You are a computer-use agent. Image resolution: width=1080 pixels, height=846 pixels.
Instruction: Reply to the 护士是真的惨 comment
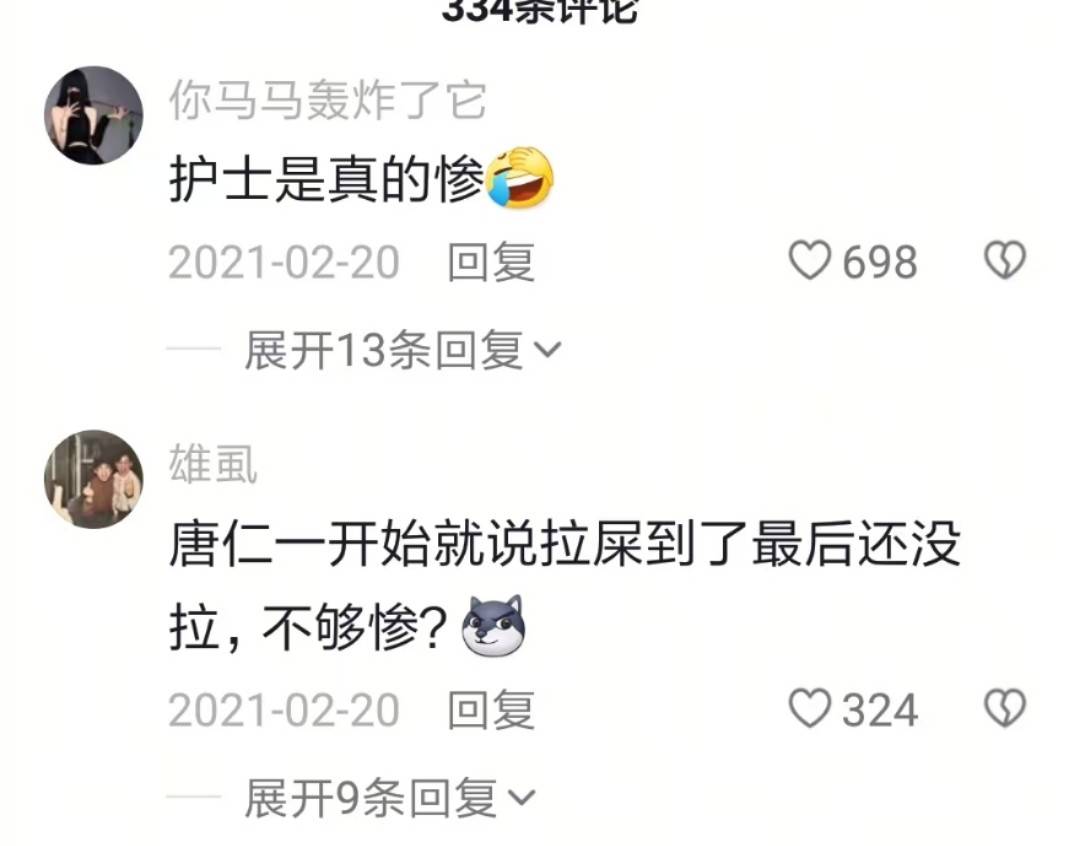click(x=491, y=262)
